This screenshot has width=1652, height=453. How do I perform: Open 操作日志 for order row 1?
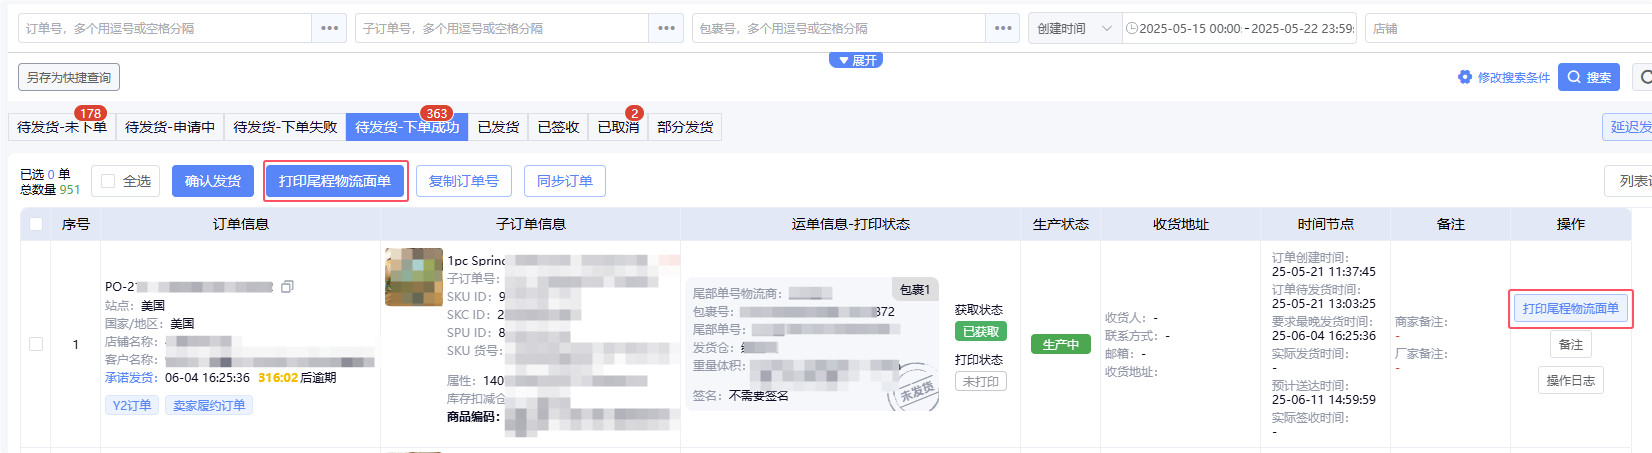(1570, 380)
